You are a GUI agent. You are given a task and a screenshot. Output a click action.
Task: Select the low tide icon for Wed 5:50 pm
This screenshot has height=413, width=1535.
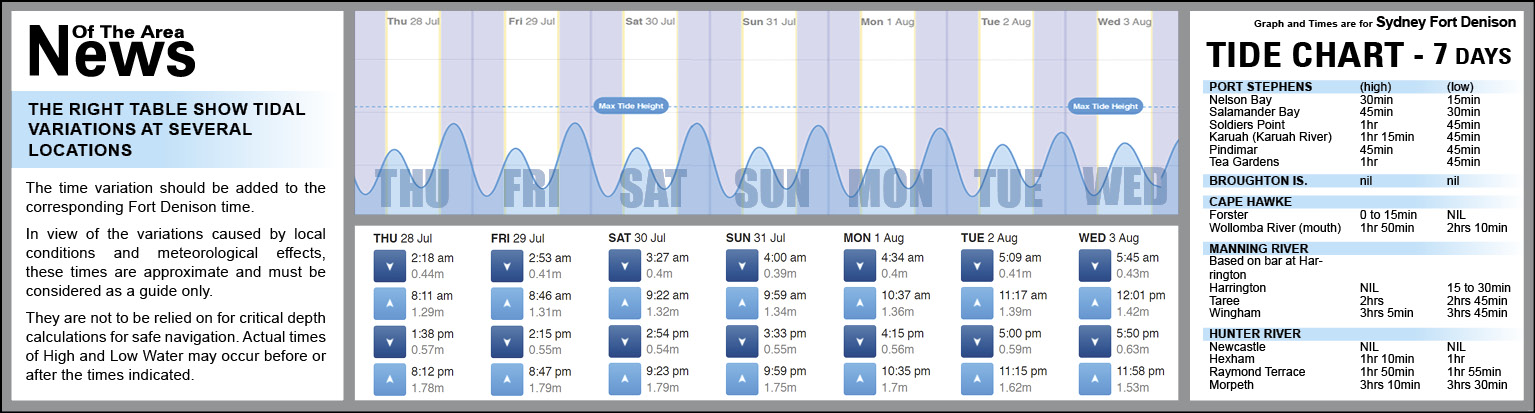tap(1096, 340)
